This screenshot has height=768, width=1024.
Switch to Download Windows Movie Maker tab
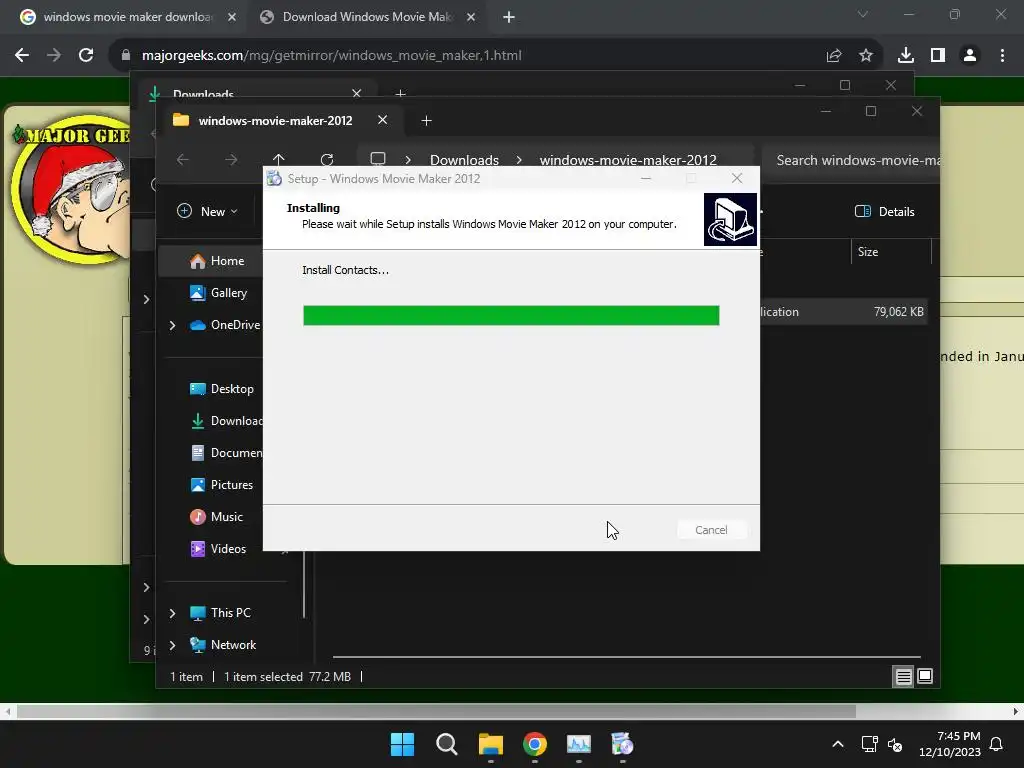367,17
